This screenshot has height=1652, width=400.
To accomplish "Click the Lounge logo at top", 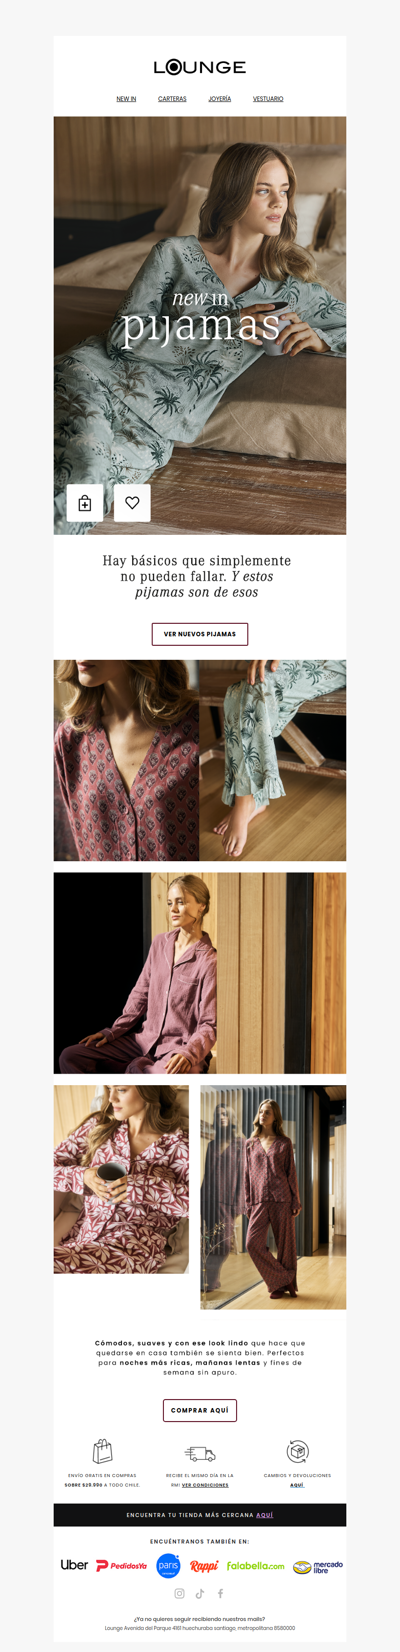I will 200,67.
